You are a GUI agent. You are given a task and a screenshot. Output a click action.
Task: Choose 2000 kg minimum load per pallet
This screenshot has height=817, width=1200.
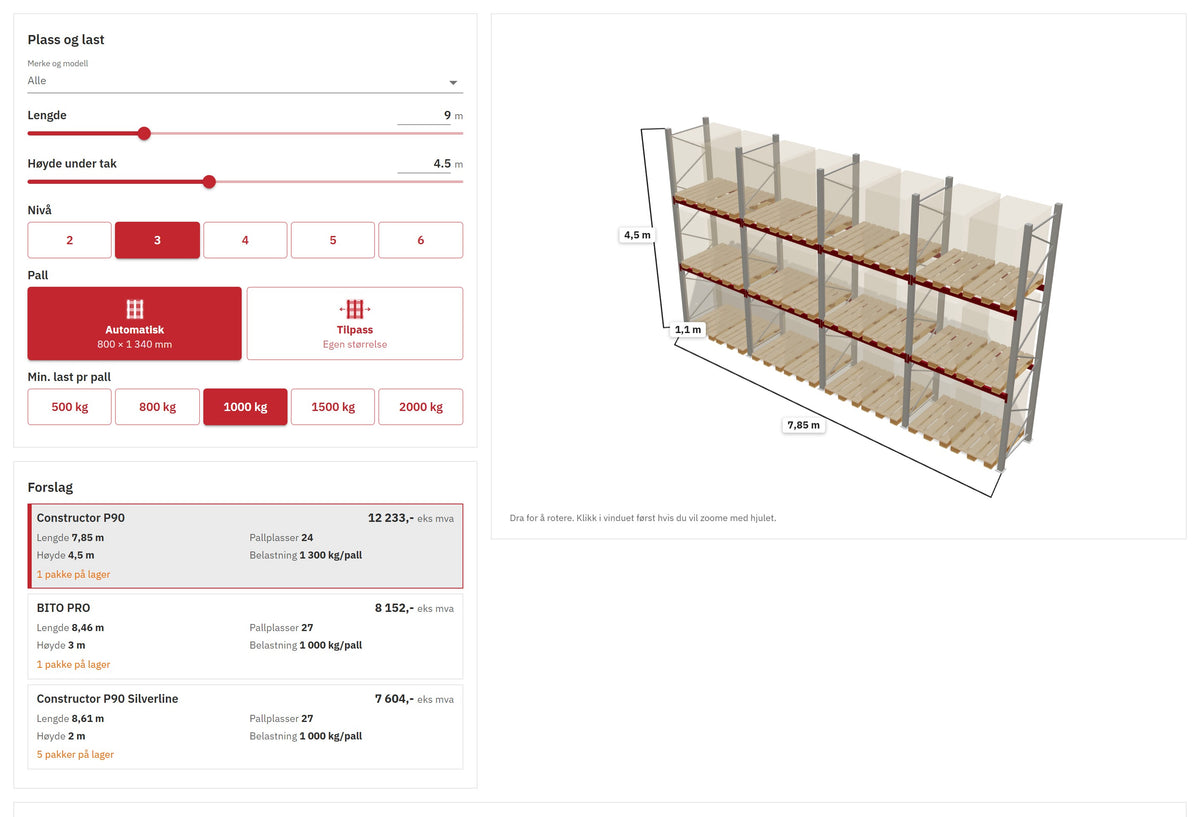click(421, 407)
